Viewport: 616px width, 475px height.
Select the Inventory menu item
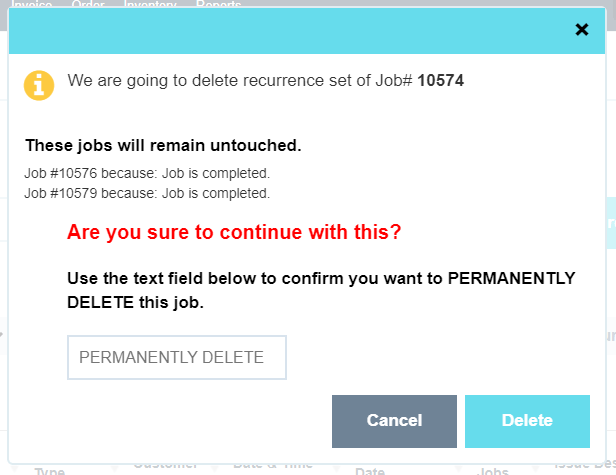(x=150, y=5)
